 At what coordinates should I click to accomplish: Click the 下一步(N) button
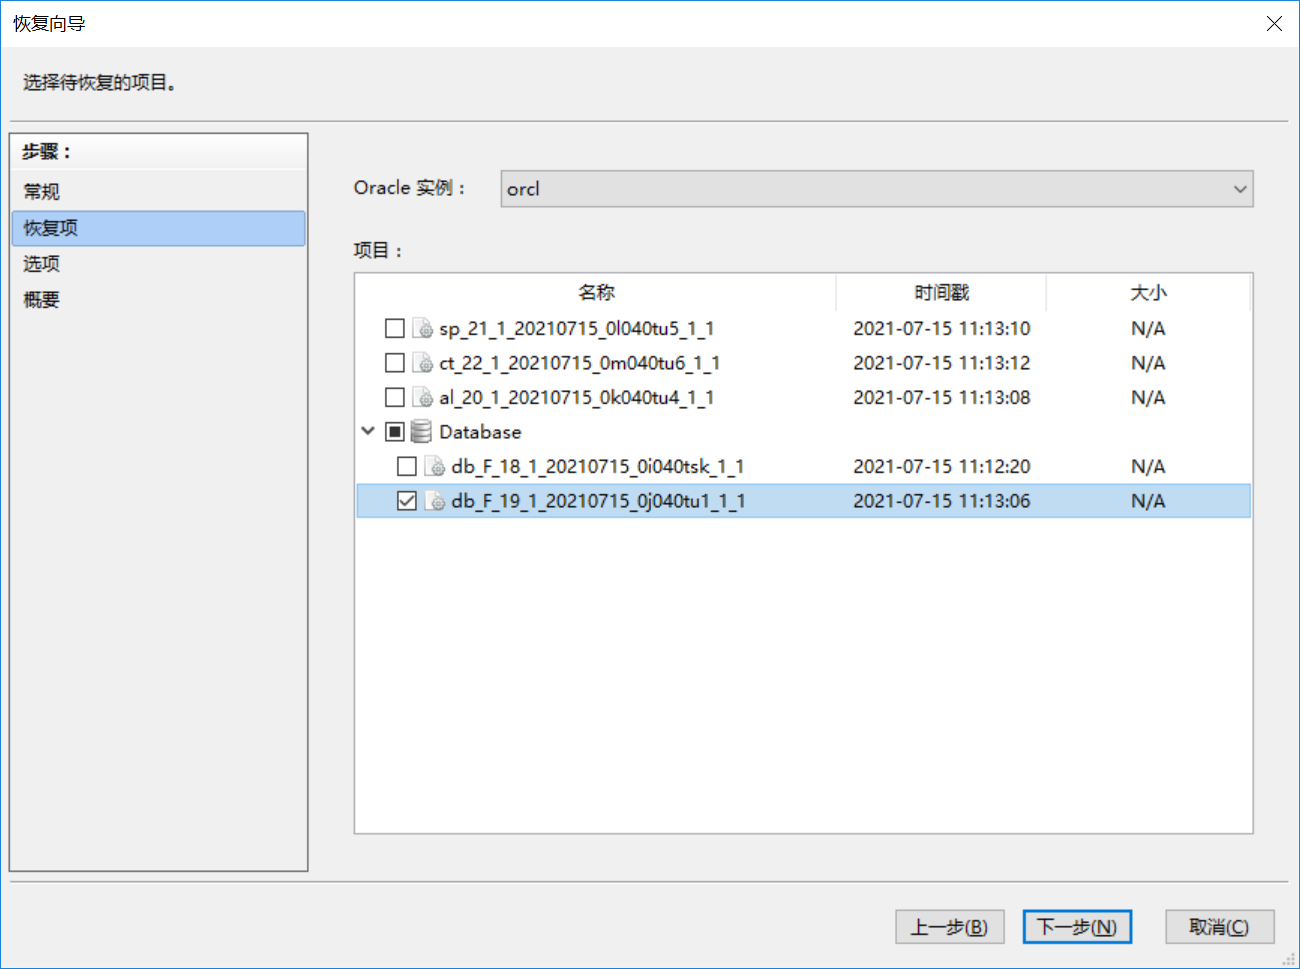click(1077, 927)
